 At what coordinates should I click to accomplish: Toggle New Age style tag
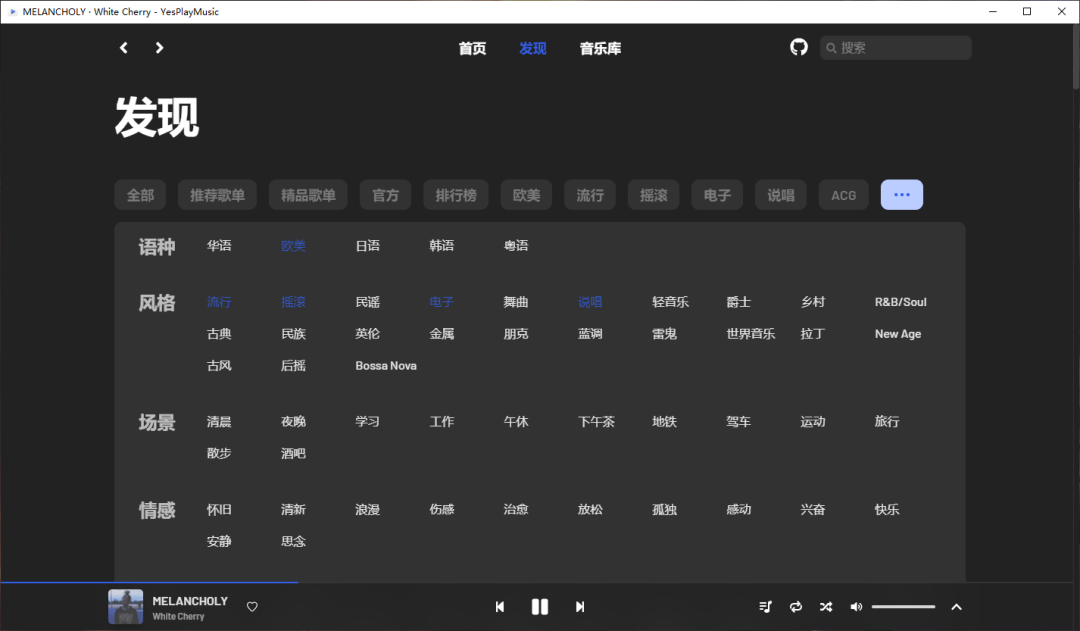(x=897, y=333)
